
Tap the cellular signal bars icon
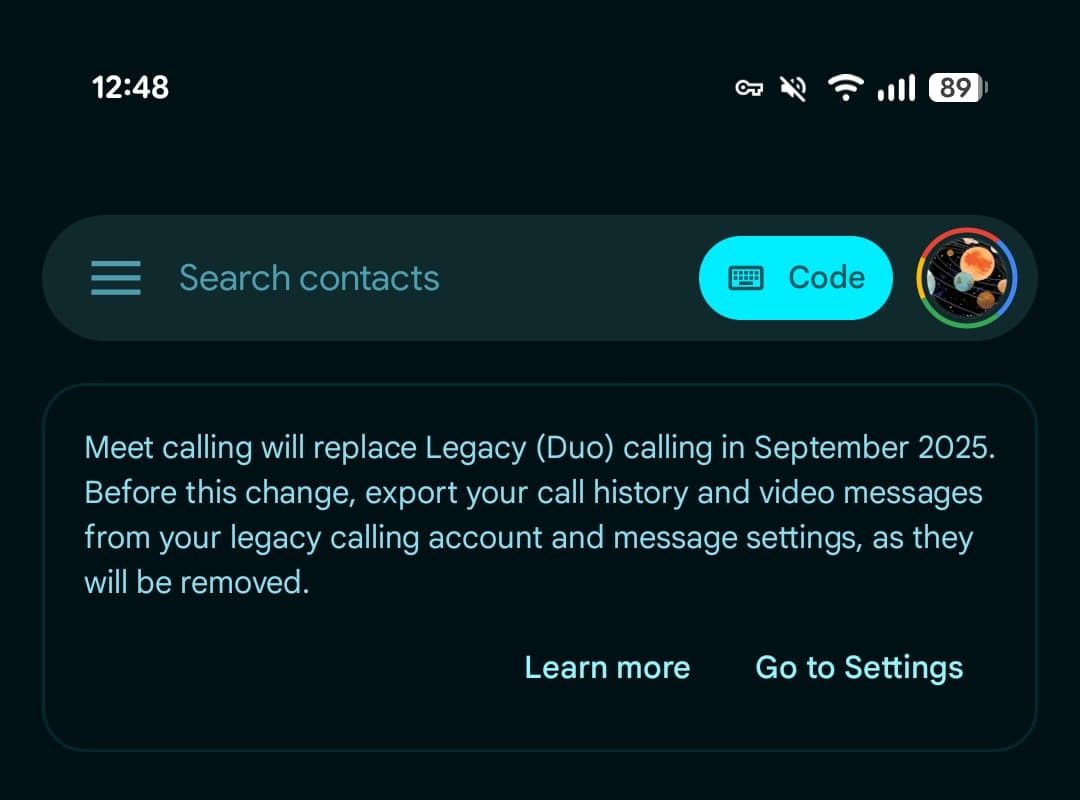pyautogui.click(x=896, y=88)
